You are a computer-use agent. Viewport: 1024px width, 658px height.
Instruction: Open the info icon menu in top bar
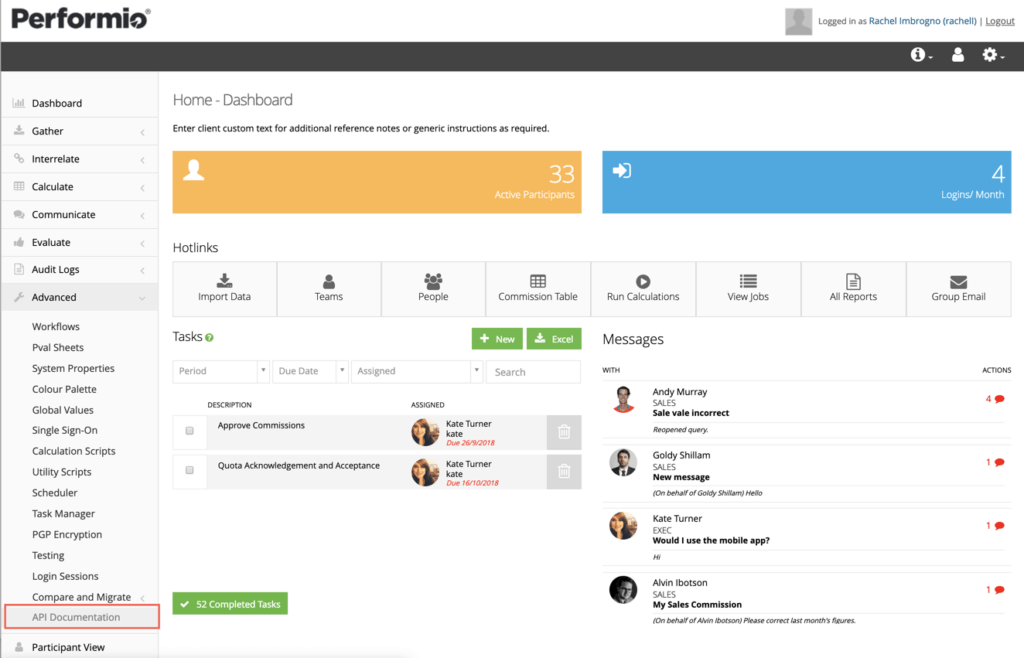921,55
